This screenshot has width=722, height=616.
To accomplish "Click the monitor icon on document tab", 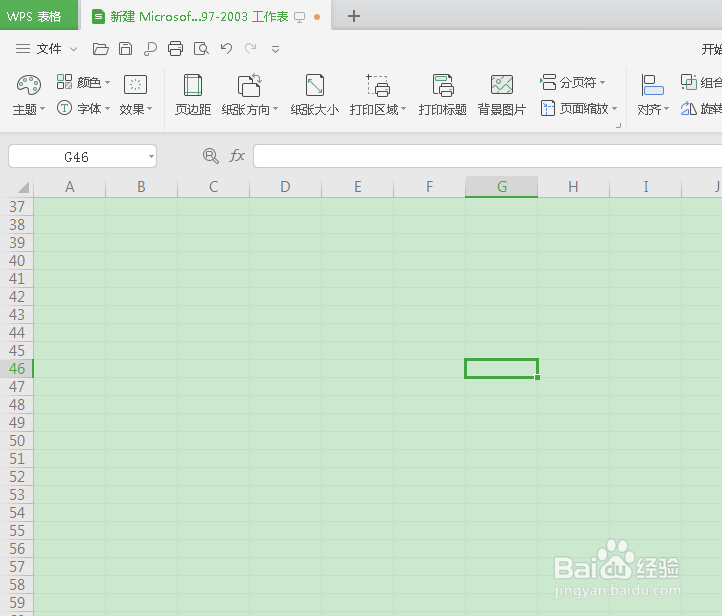I will (x=300, y=17).
